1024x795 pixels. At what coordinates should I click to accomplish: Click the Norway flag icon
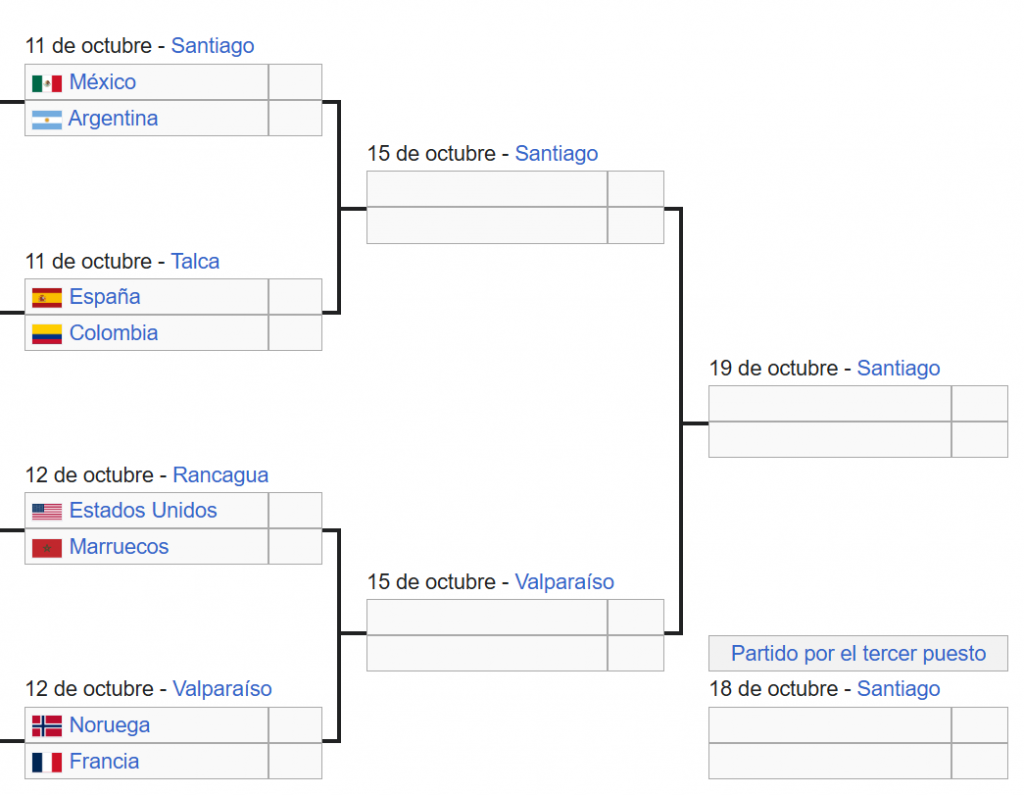coord(46,726)
